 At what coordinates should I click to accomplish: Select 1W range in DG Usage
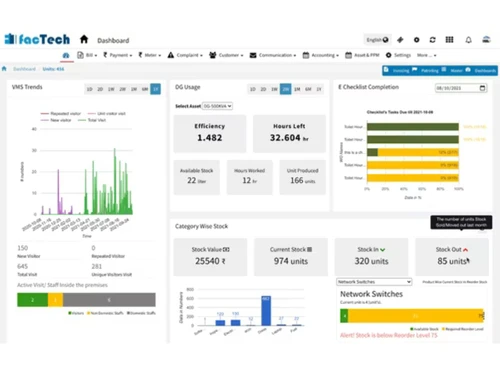point(274,89)
